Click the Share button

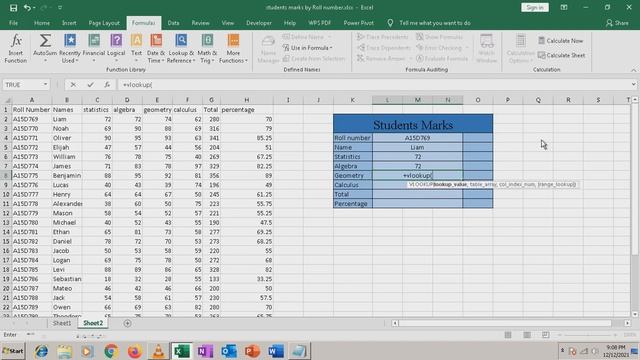[617, 23]
